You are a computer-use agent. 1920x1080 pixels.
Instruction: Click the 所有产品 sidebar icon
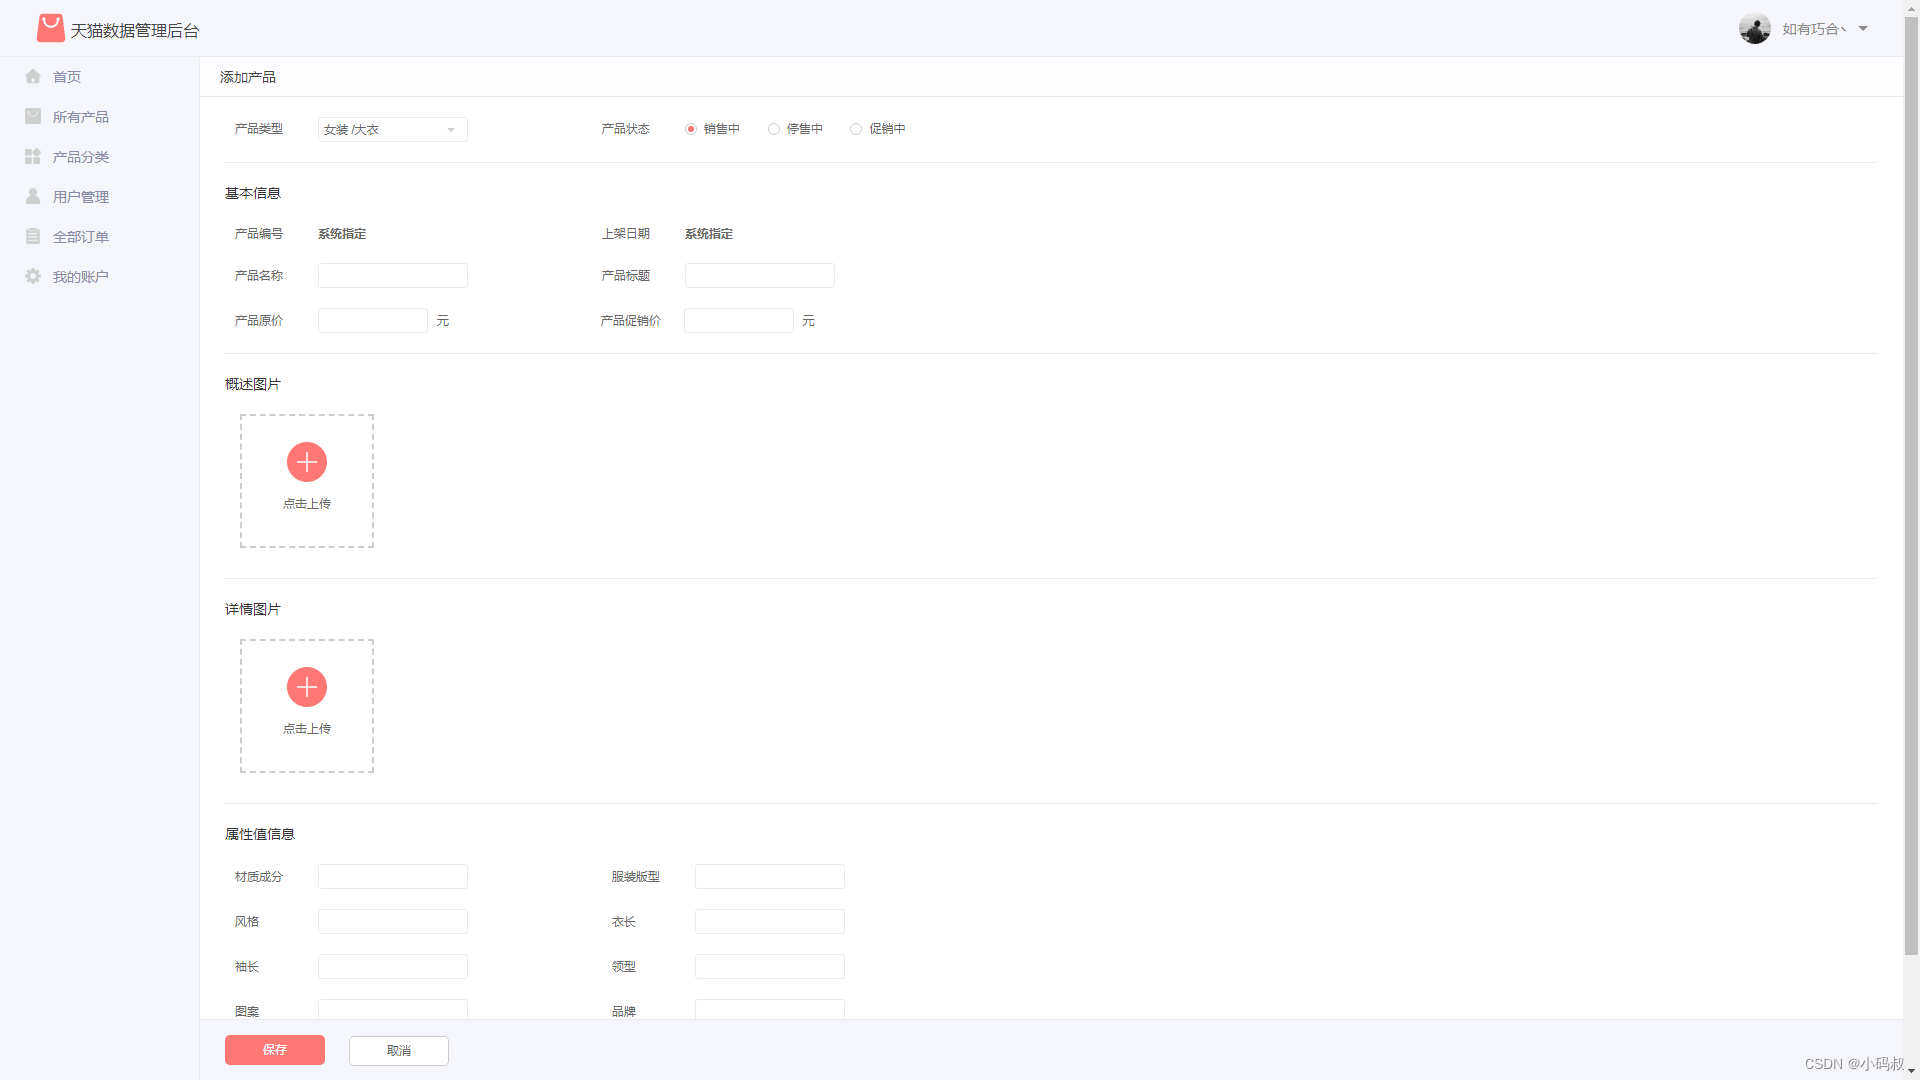33,117
